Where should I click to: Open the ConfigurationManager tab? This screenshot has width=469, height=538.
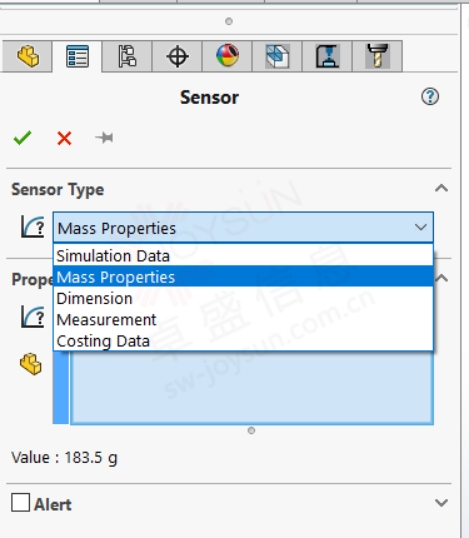point(127,56)
